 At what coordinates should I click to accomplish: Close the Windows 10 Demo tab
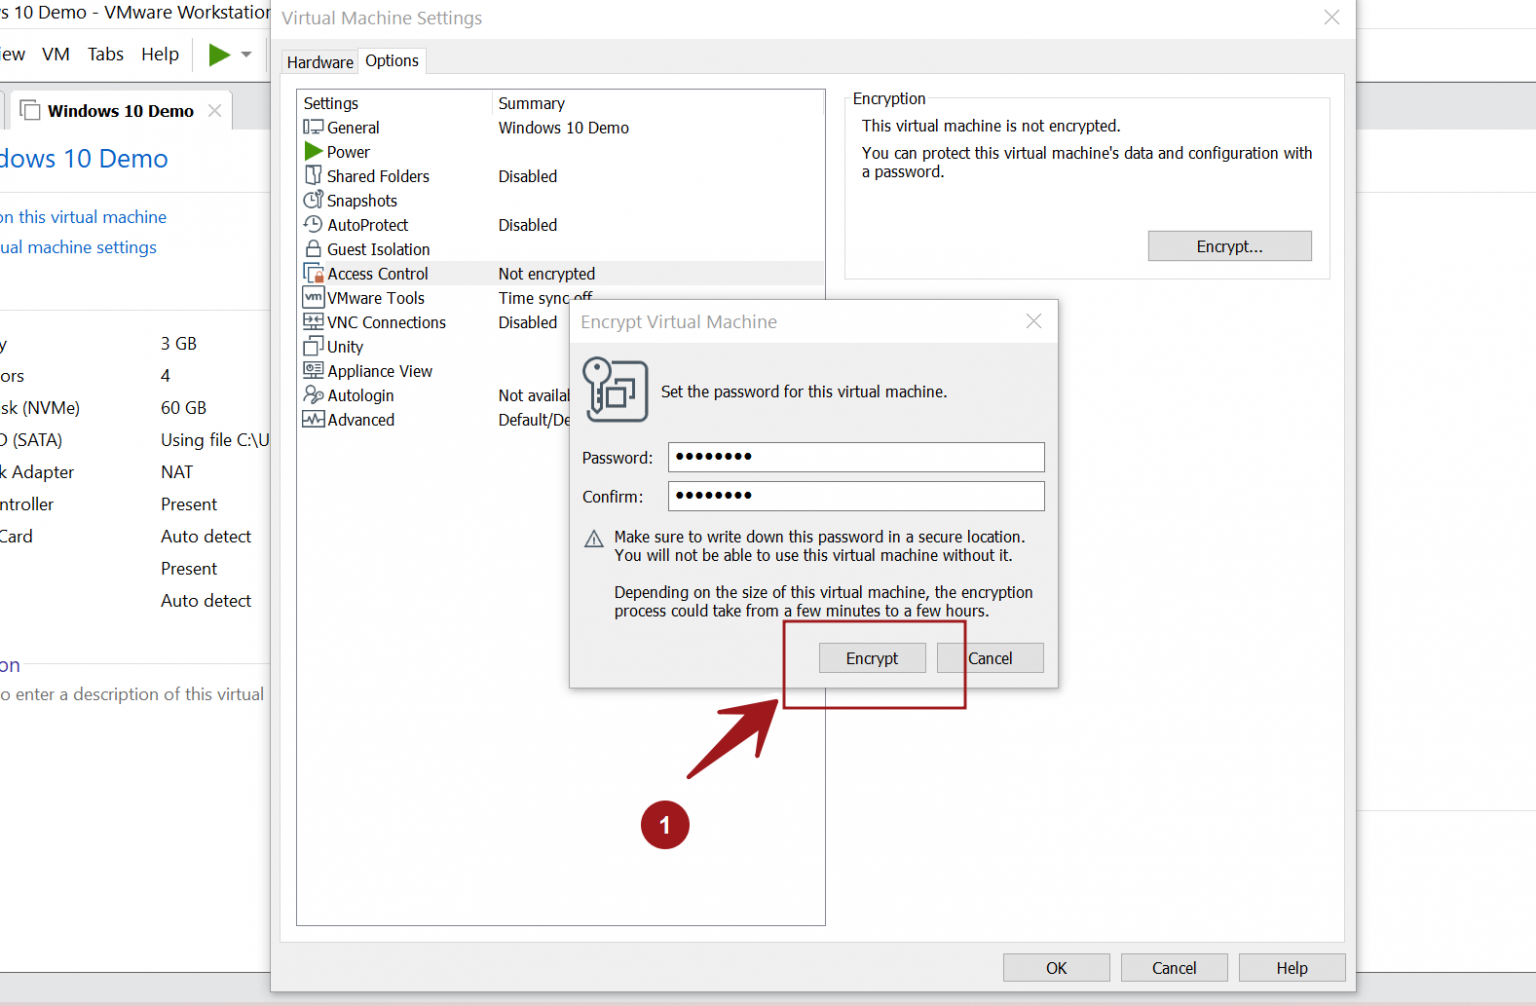(x=215, y=110)
